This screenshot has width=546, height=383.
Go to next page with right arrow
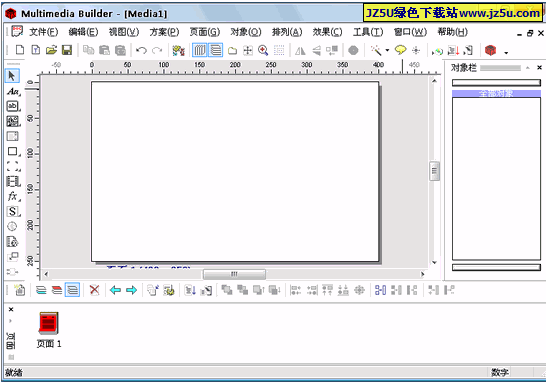click(131, 290)
